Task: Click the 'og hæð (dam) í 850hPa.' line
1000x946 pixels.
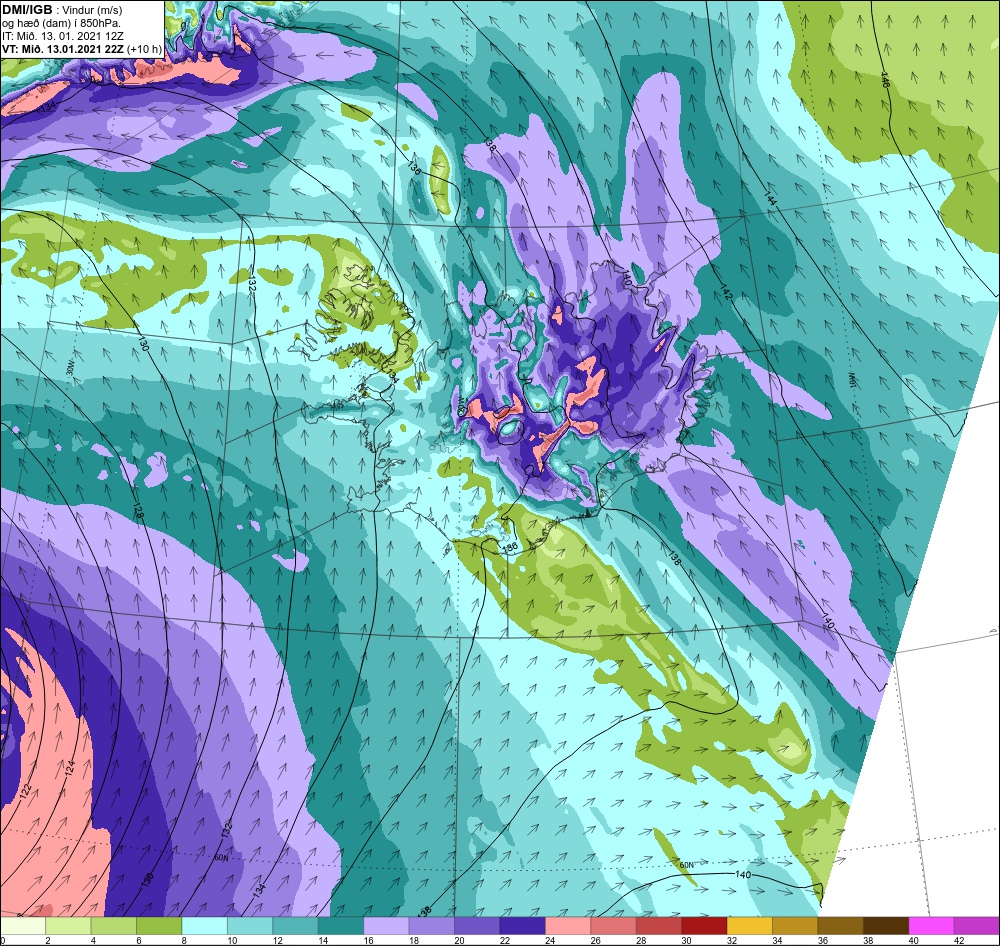Action: click(61, 23)
